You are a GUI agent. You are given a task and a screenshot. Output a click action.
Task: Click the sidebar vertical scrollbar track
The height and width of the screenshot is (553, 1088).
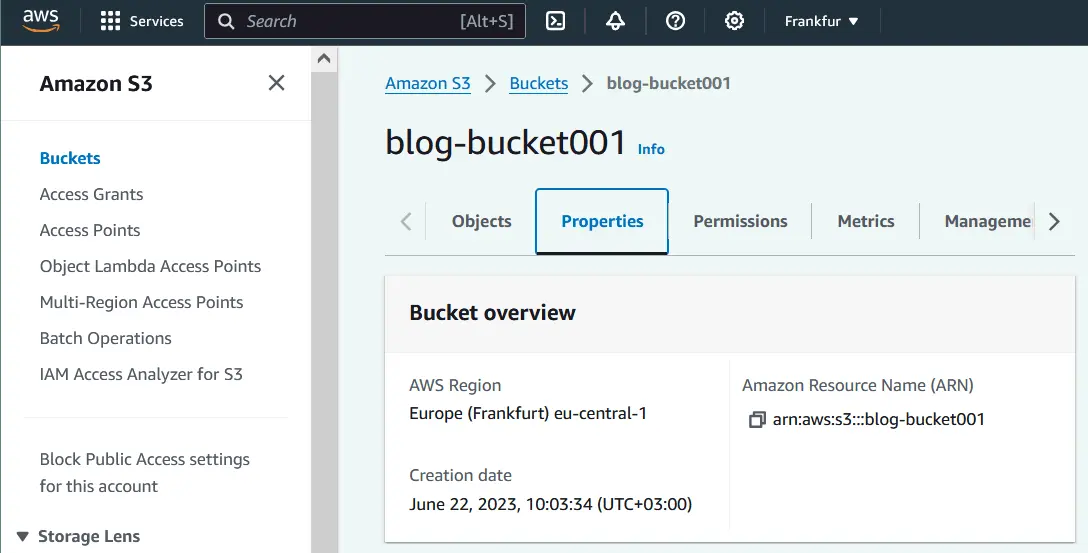click(x=324, y=312)
